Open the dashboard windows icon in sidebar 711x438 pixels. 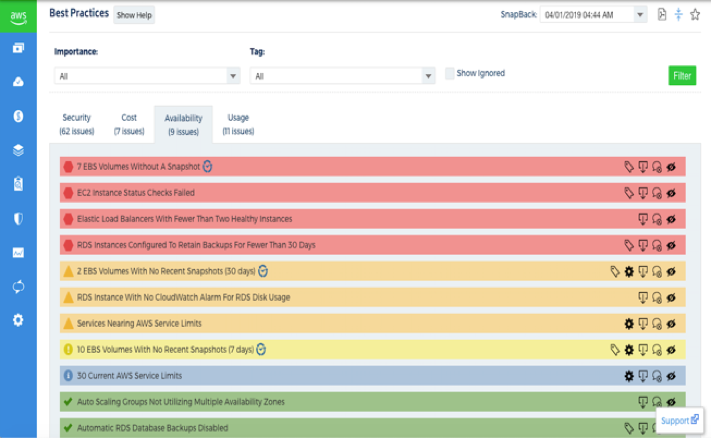pos(18,48)
